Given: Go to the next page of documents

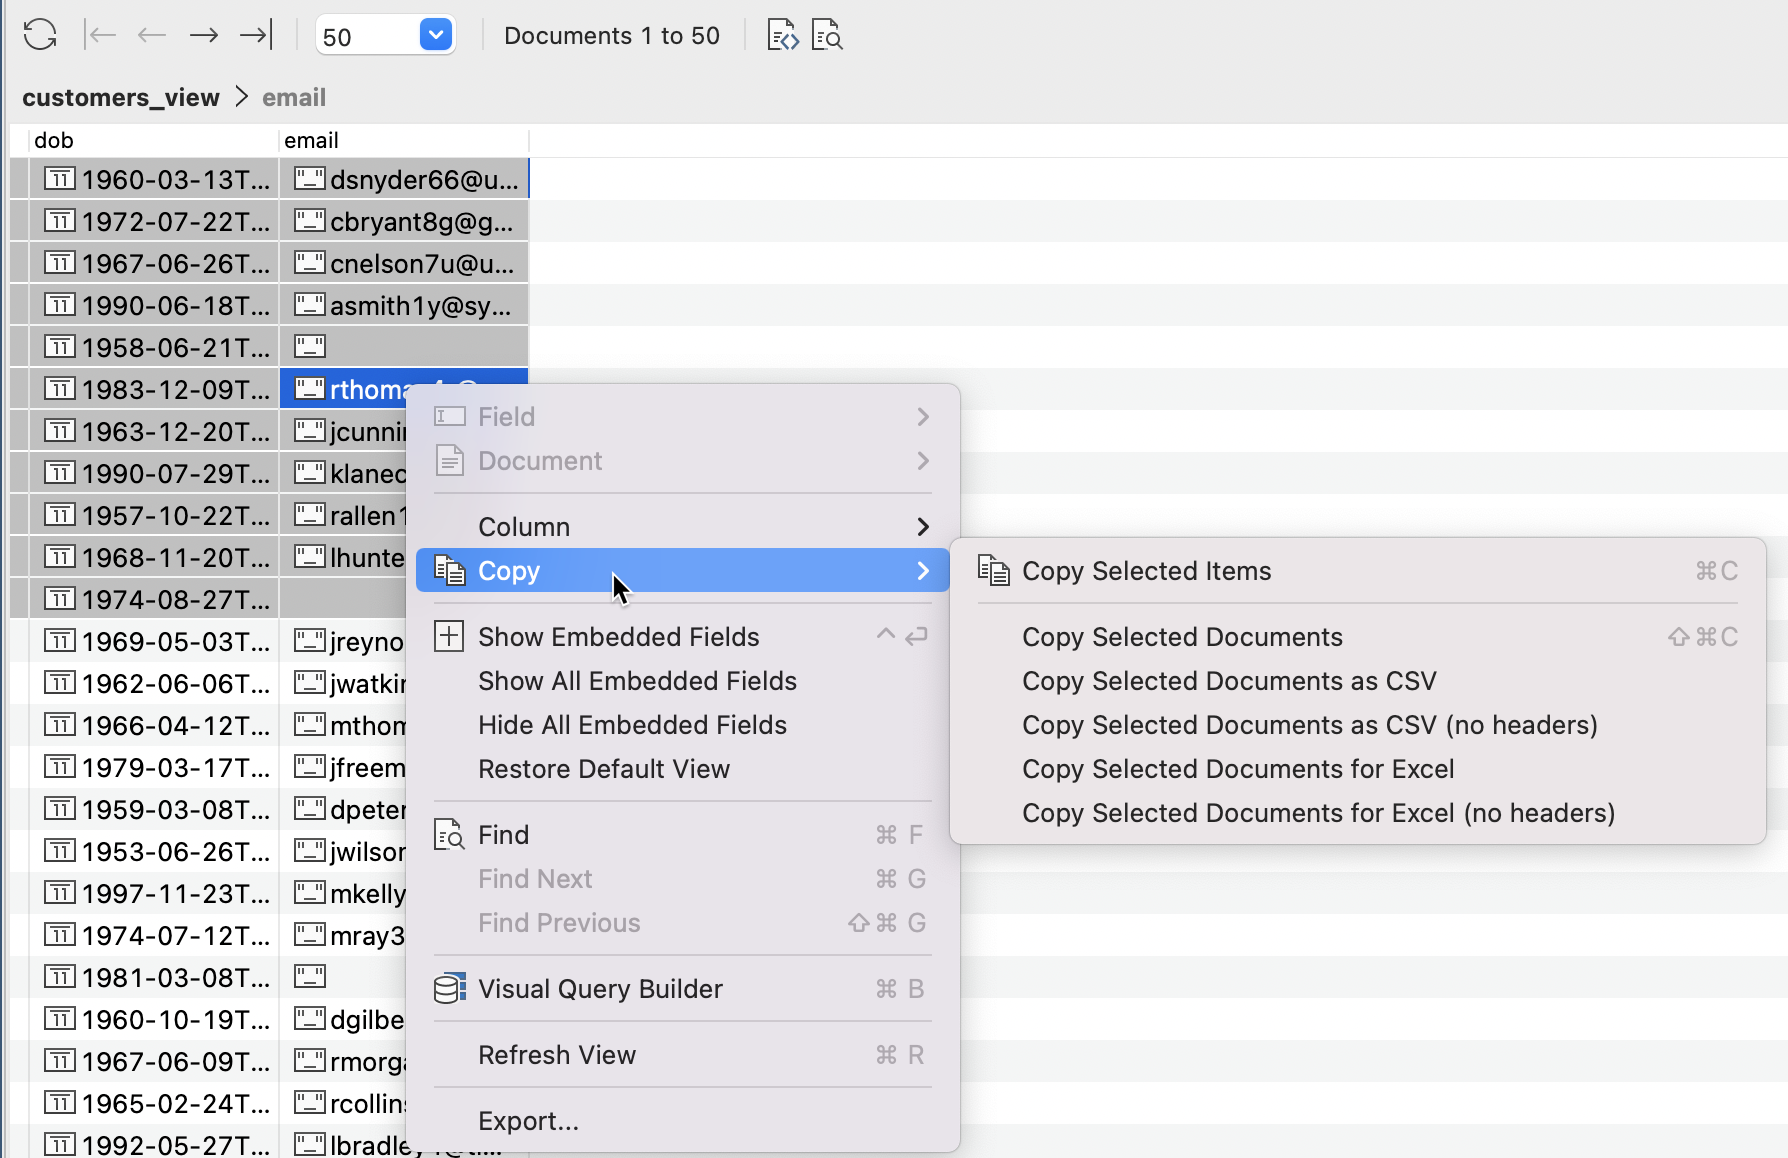Looking at the screenshot, I should tap(203, 34).
